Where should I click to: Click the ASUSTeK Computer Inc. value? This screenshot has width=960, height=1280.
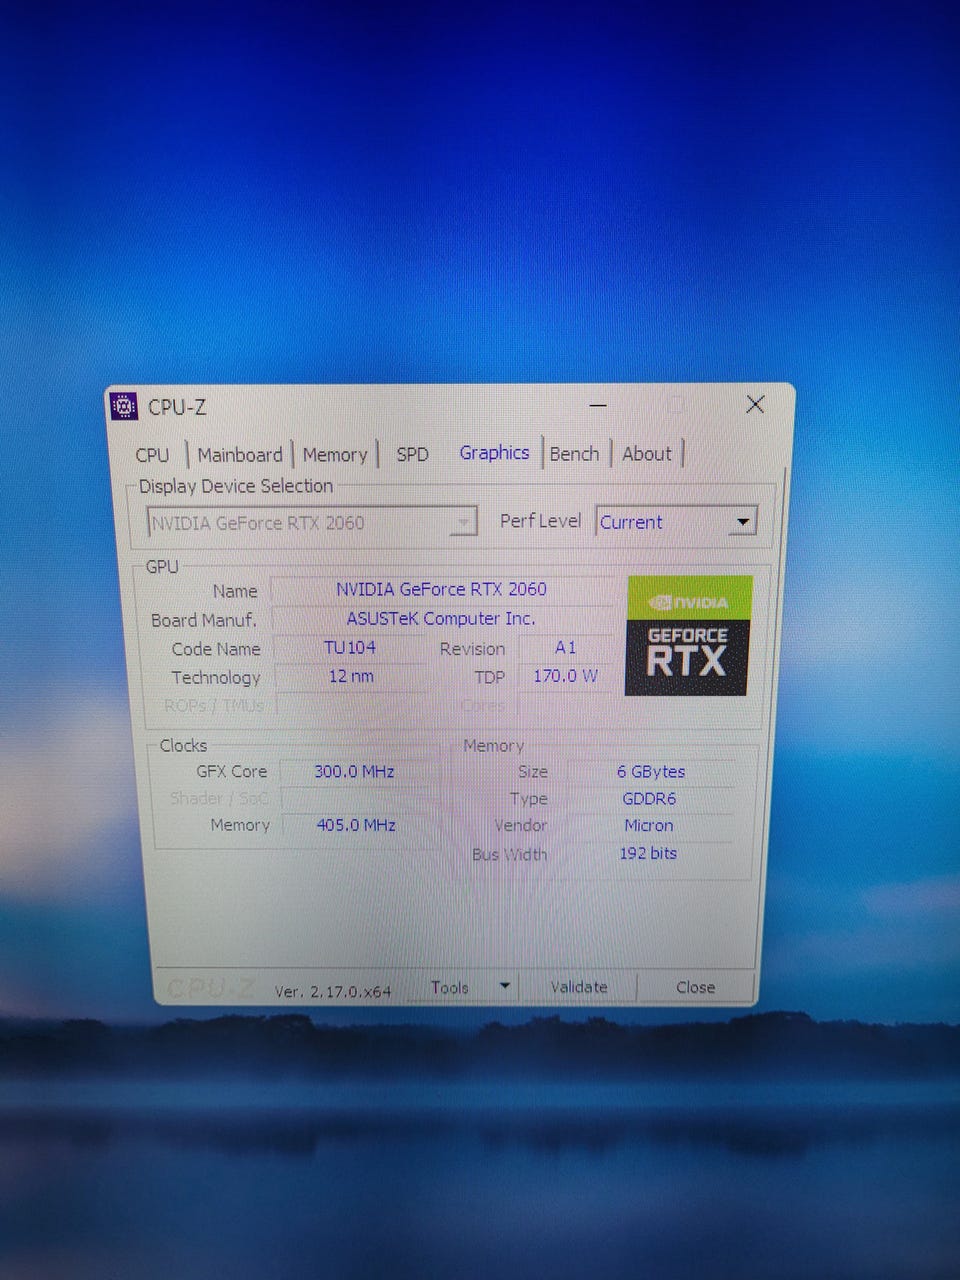point(441,618)
